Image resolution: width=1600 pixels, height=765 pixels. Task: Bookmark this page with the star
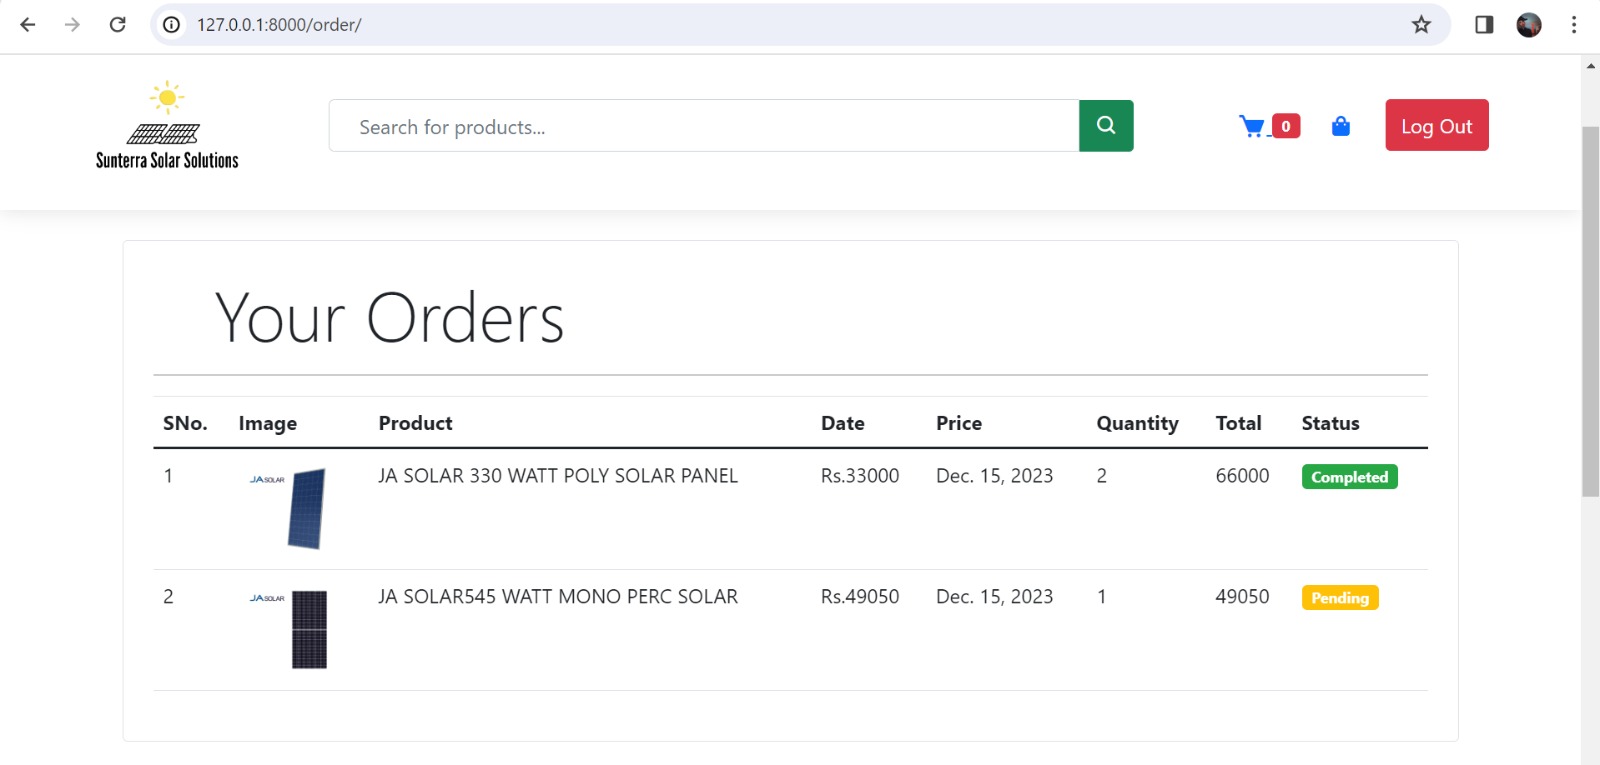click(x=1421, y=24)
